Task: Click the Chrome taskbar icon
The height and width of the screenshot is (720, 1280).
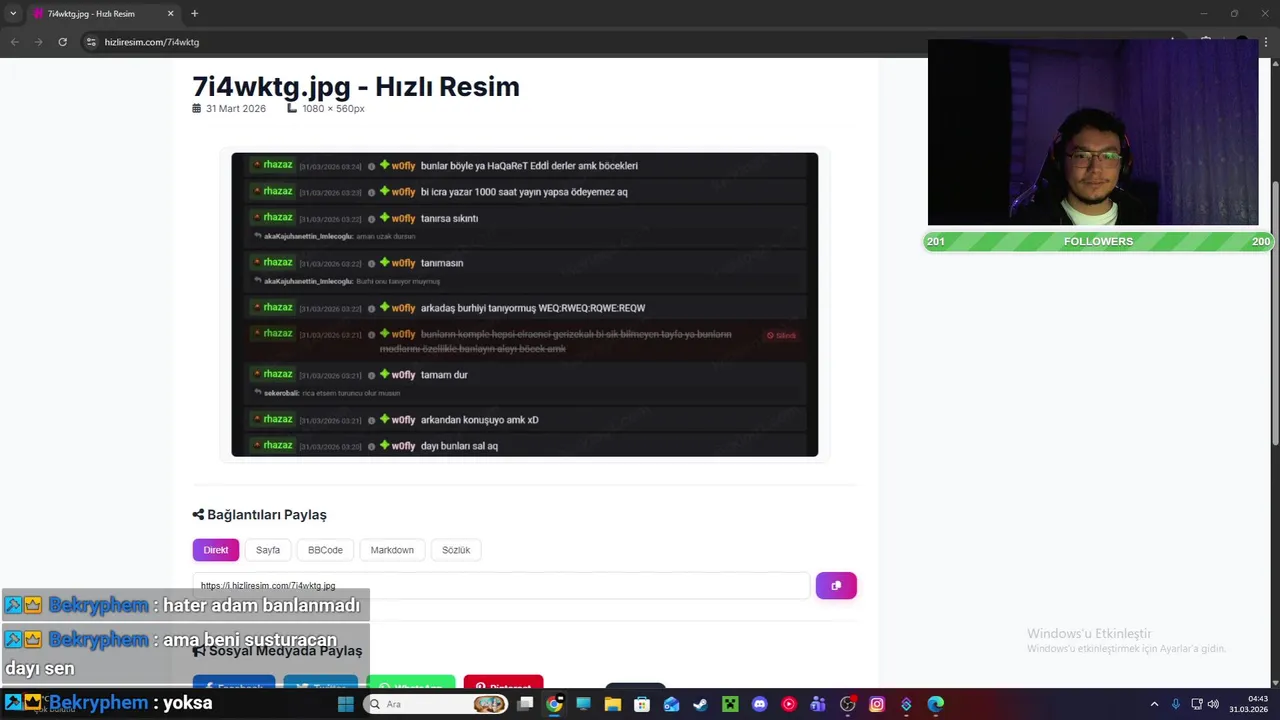Action: (554, 704)
